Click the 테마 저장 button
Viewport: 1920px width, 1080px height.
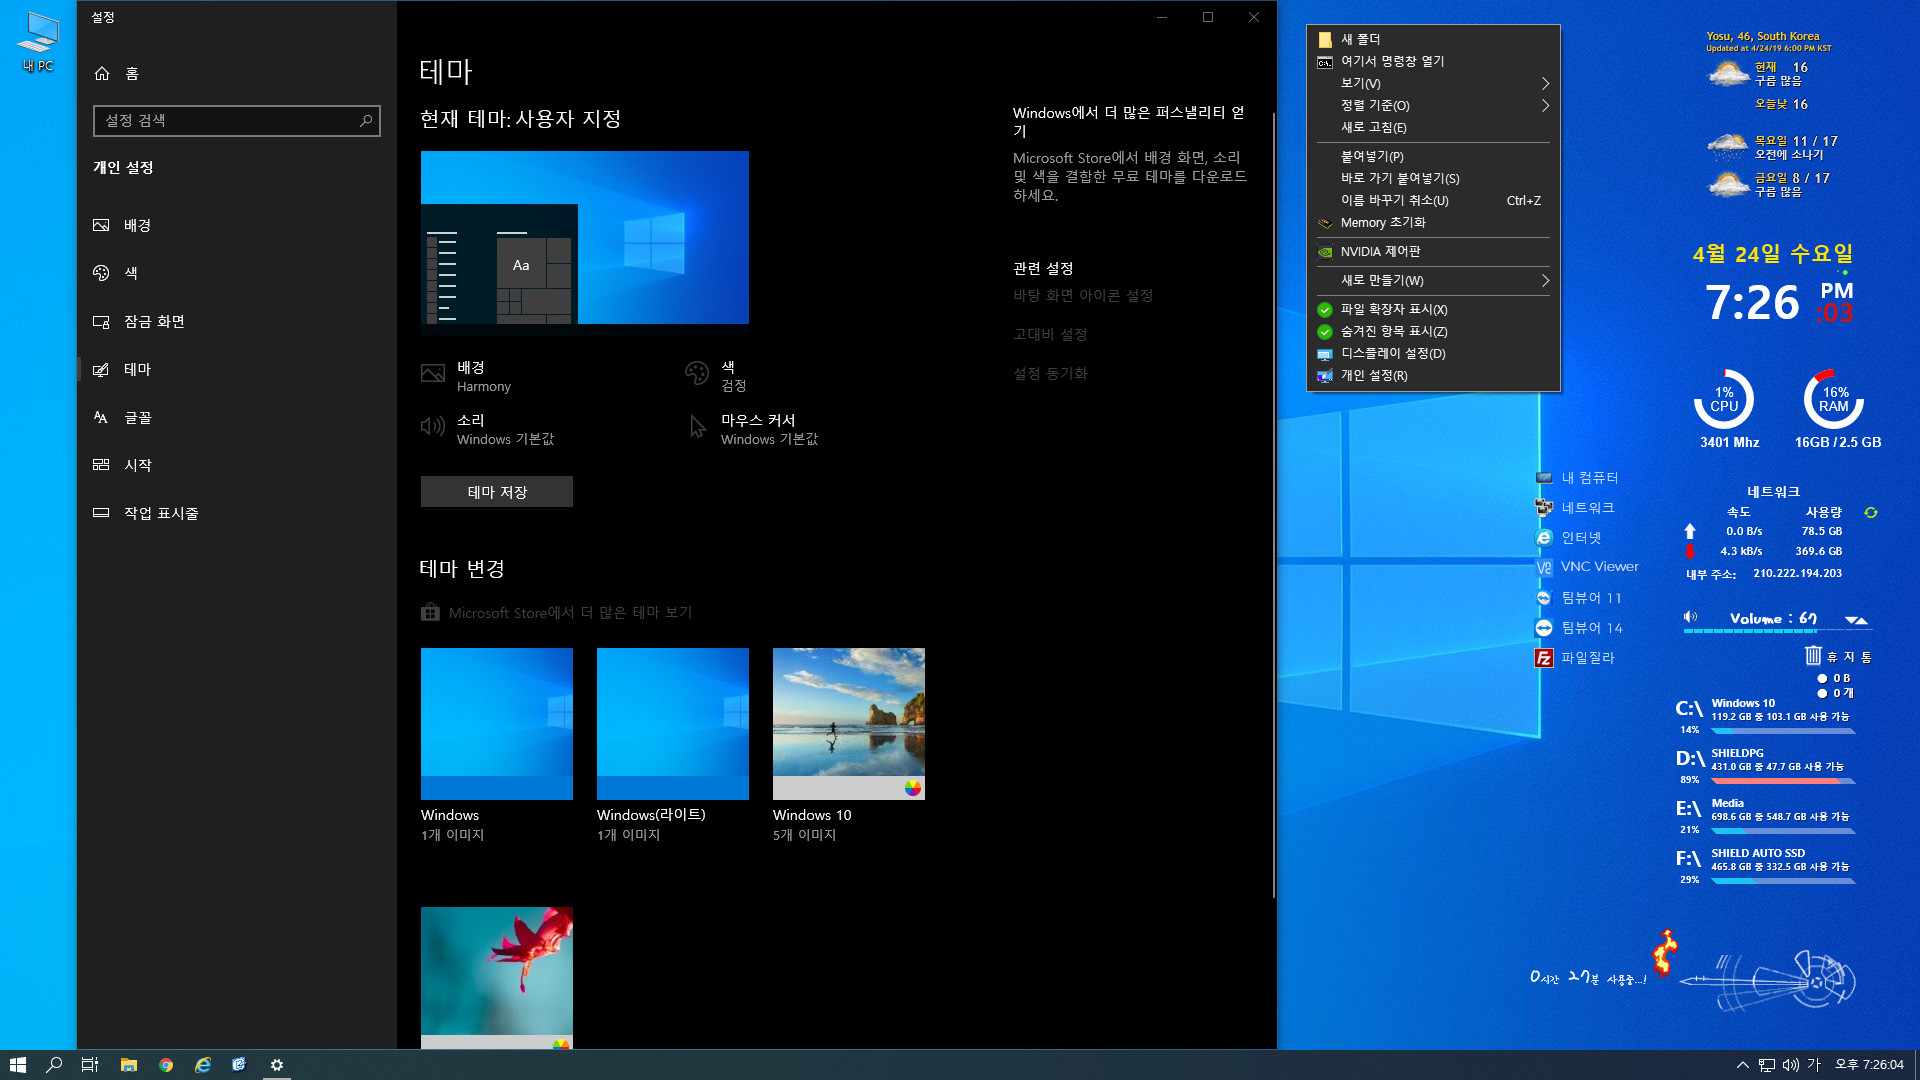click(x=497, y=492)
